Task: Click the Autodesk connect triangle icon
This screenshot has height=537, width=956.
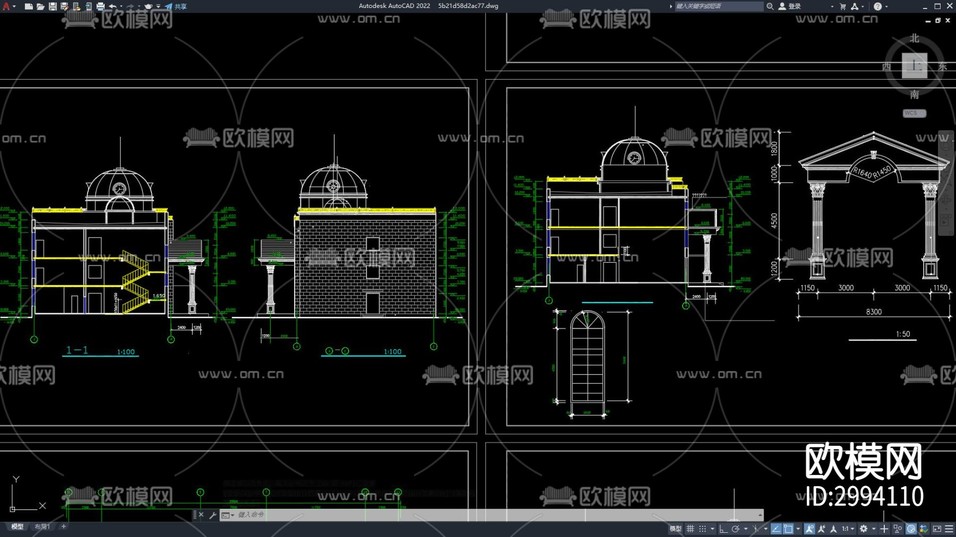Action: [854, 6]
